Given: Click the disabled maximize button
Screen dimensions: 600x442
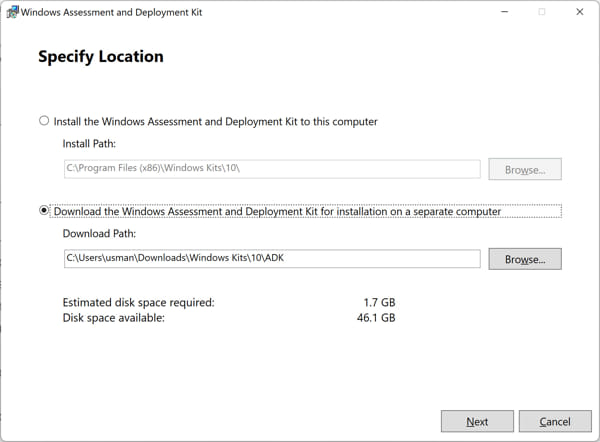Looking at the screenshot, I should (x=542, y=12).
